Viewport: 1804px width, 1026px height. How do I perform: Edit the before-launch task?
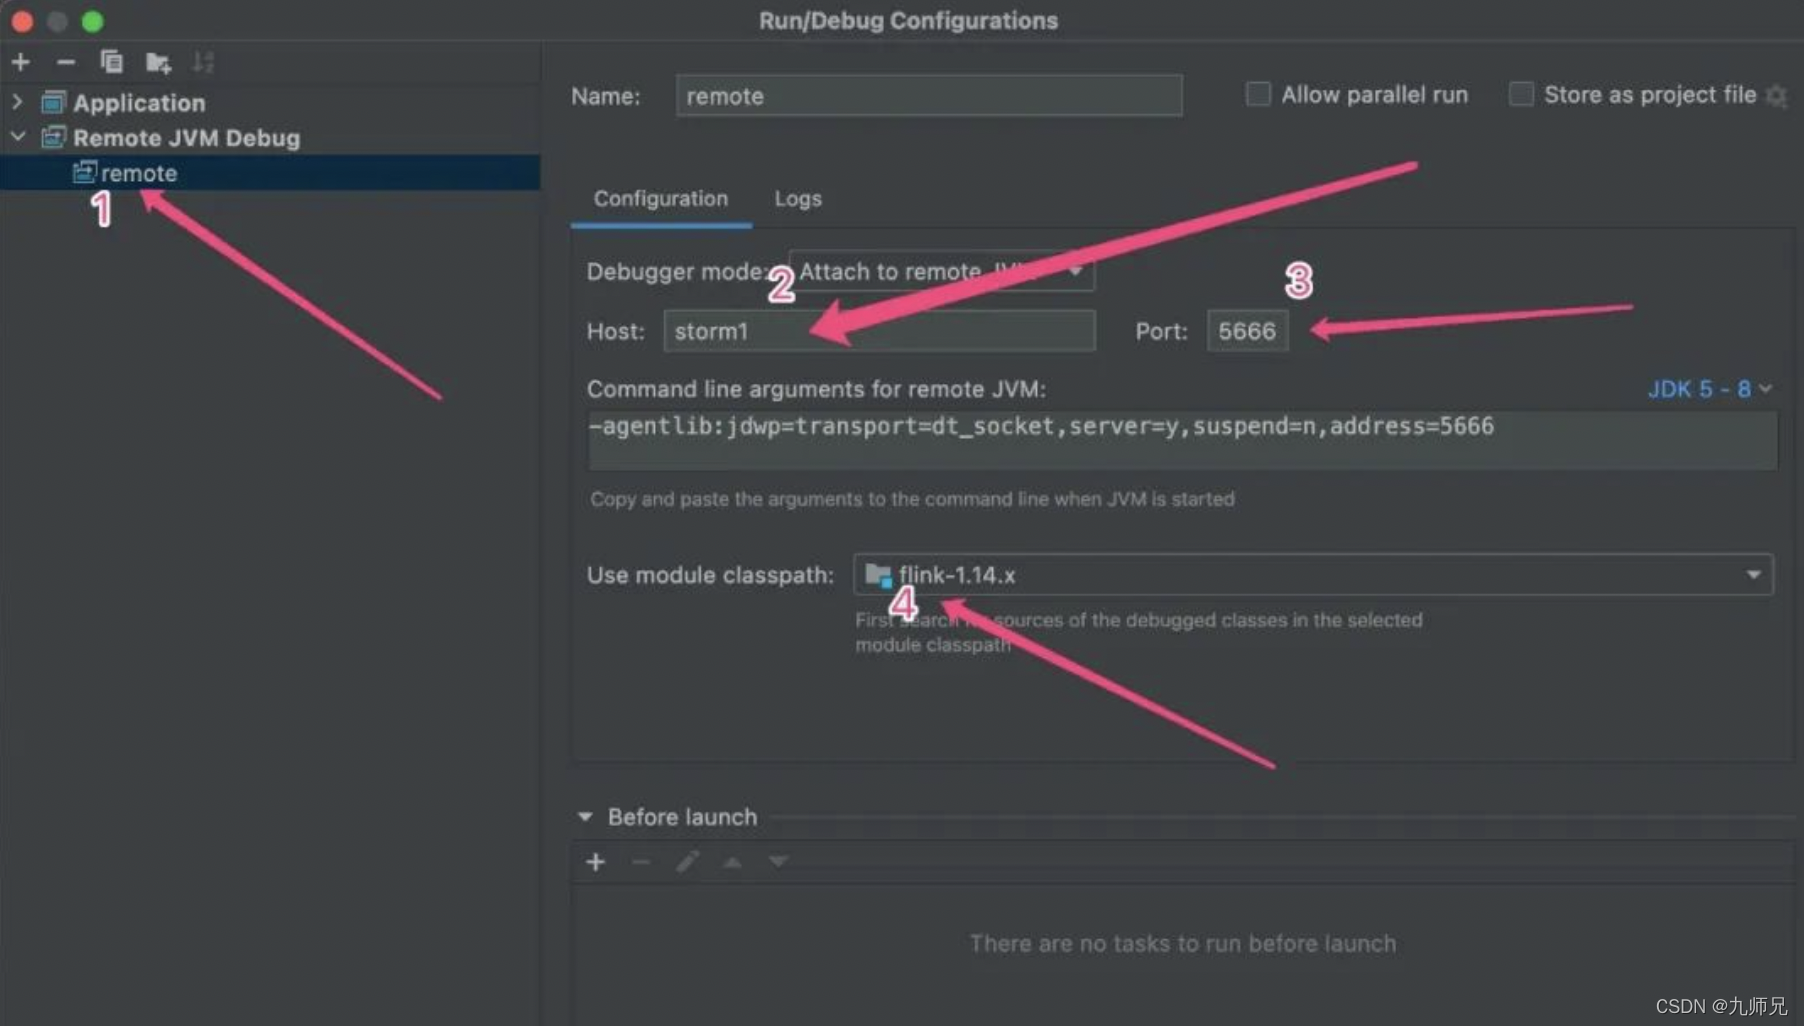687,862
